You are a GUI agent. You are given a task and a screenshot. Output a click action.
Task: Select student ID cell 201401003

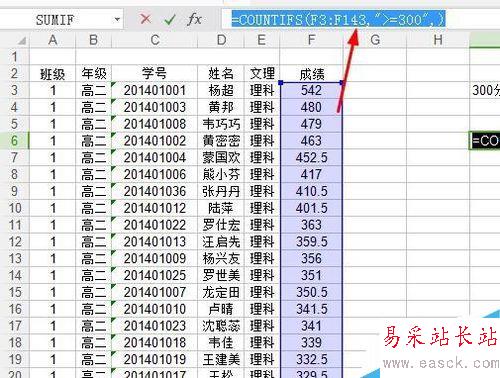point(155,107)
